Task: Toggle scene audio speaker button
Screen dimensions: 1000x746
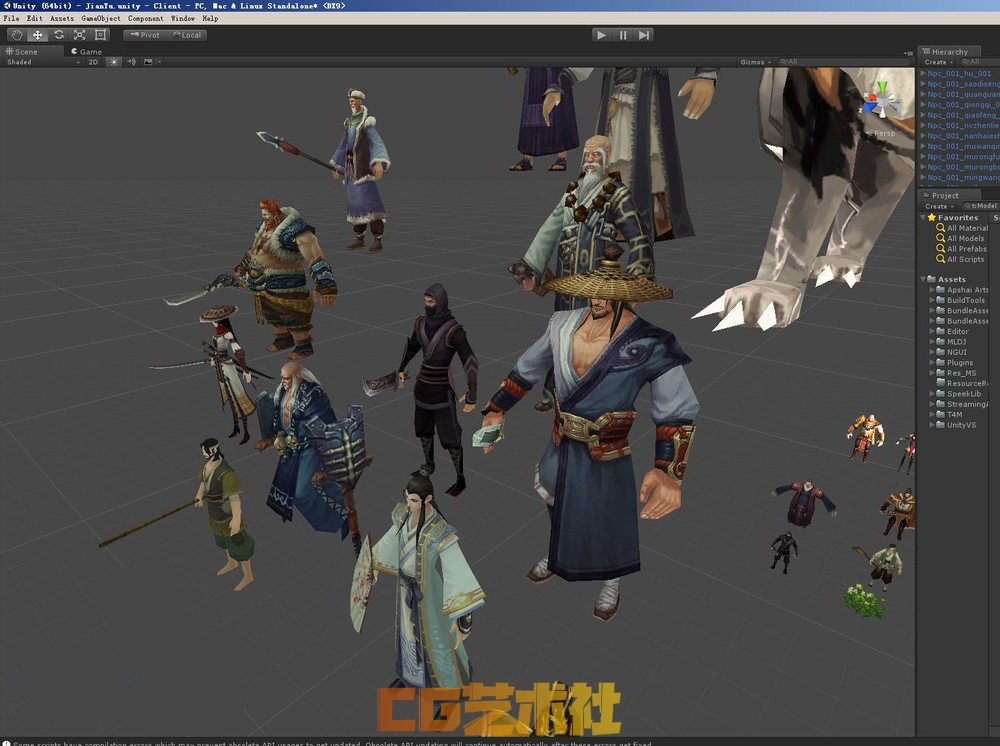Action: click(x=131, y=62)
